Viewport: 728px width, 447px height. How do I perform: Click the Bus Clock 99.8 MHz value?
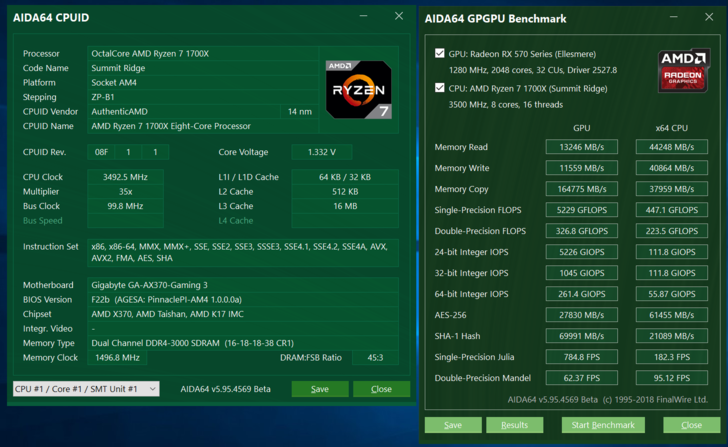[x=125, y=206]
